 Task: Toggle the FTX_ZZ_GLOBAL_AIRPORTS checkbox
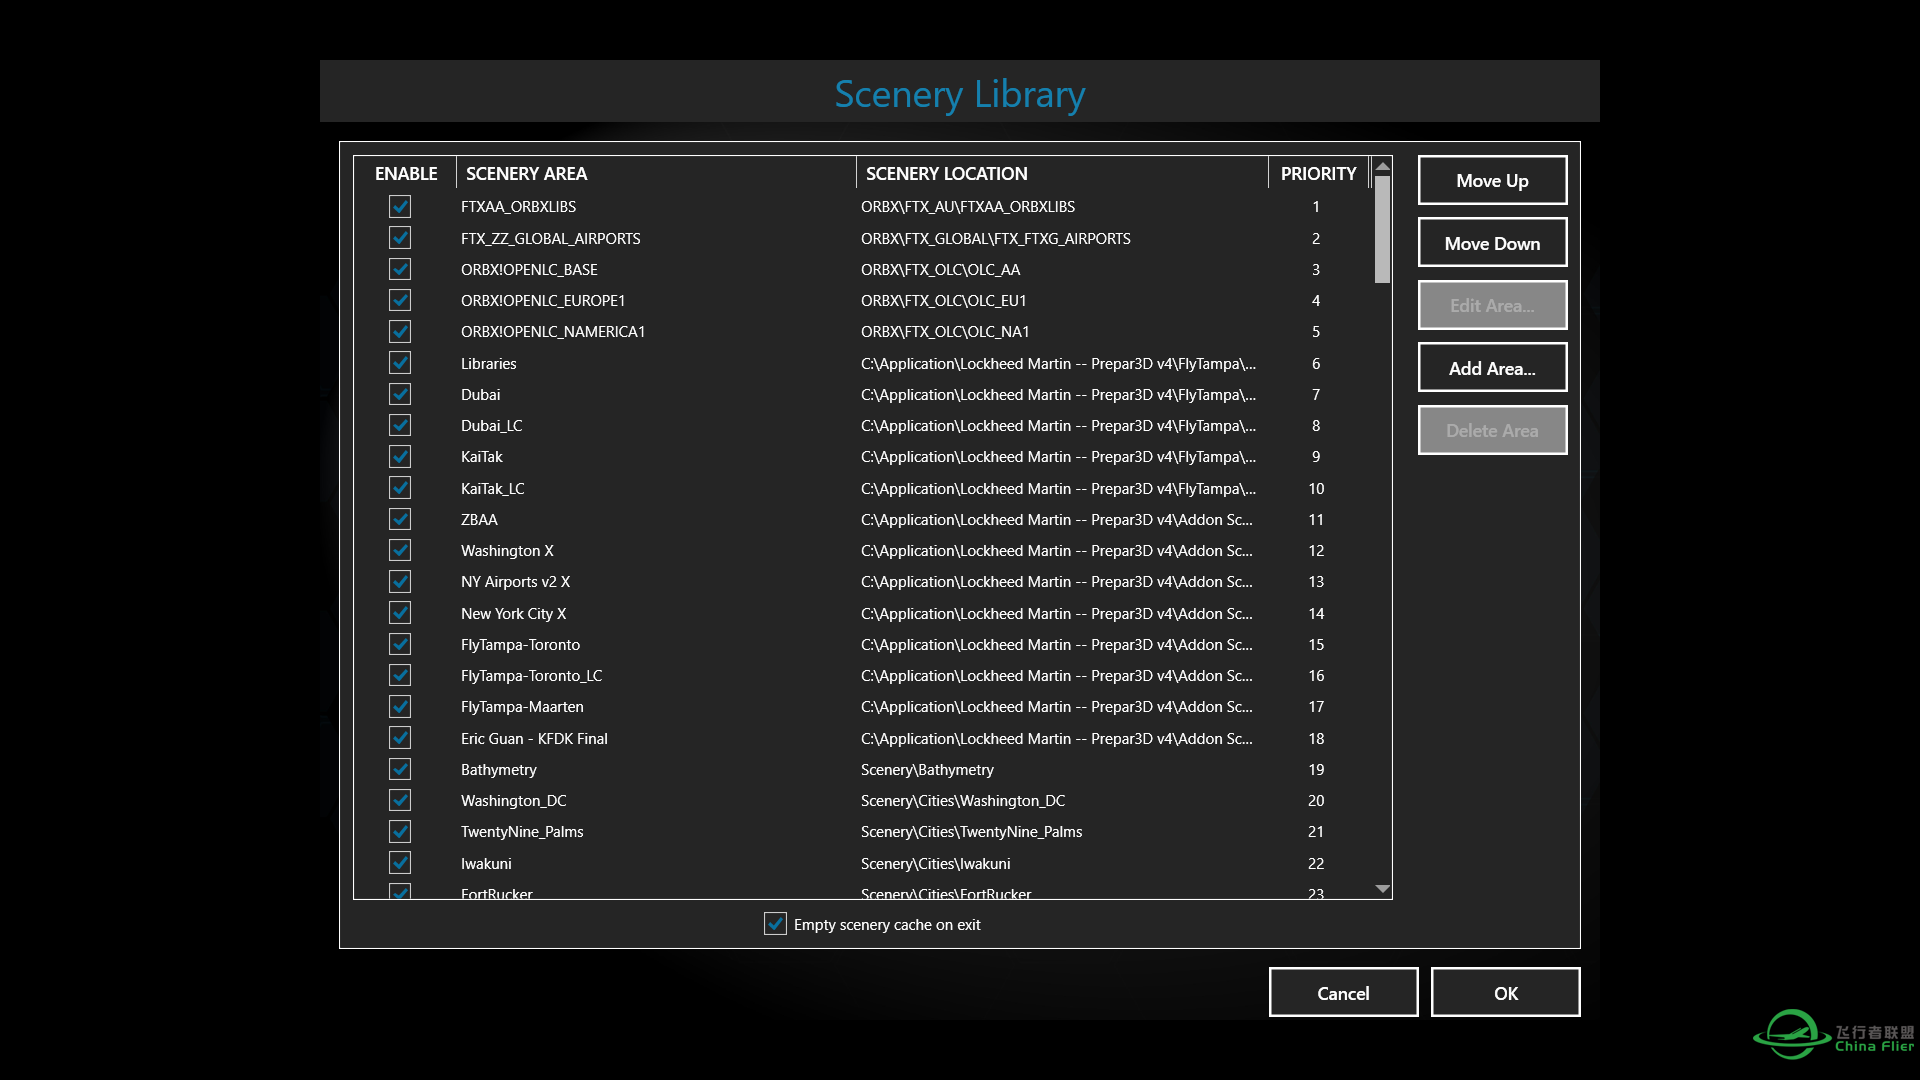[x=400, y=238]
